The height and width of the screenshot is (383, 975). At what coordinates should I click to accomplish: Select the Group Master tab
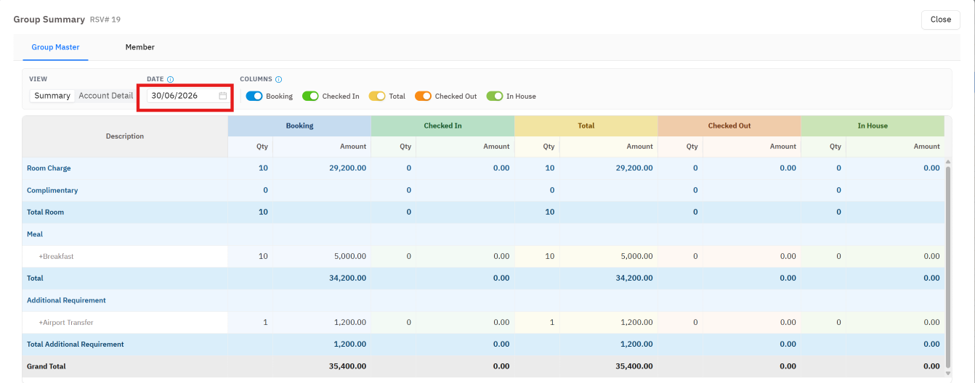pos(55,47)
